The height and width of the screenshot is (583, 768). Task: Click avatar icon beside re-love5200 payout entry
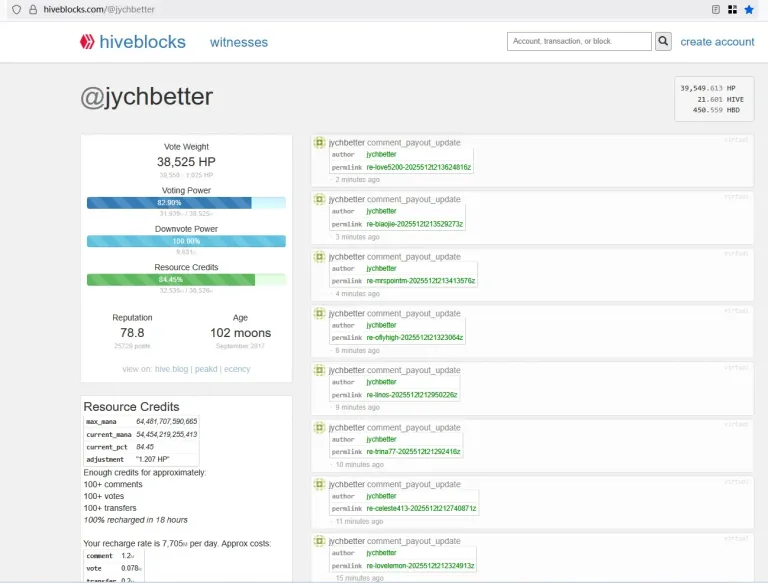pyautogui.click(x=319, y=143)
